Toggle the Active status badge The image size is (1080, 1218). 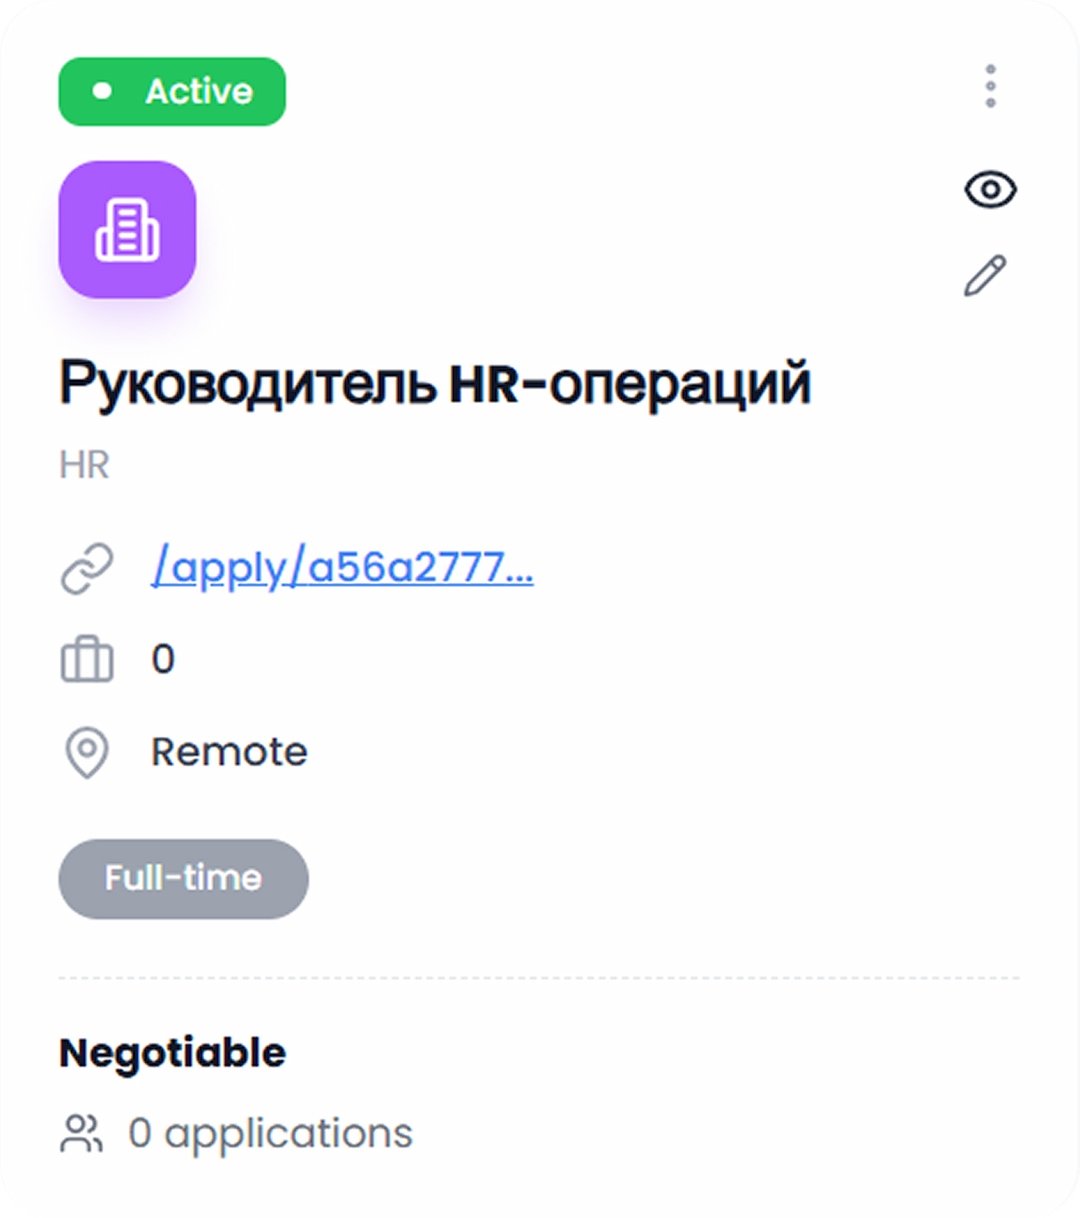[x=171, y=91]
